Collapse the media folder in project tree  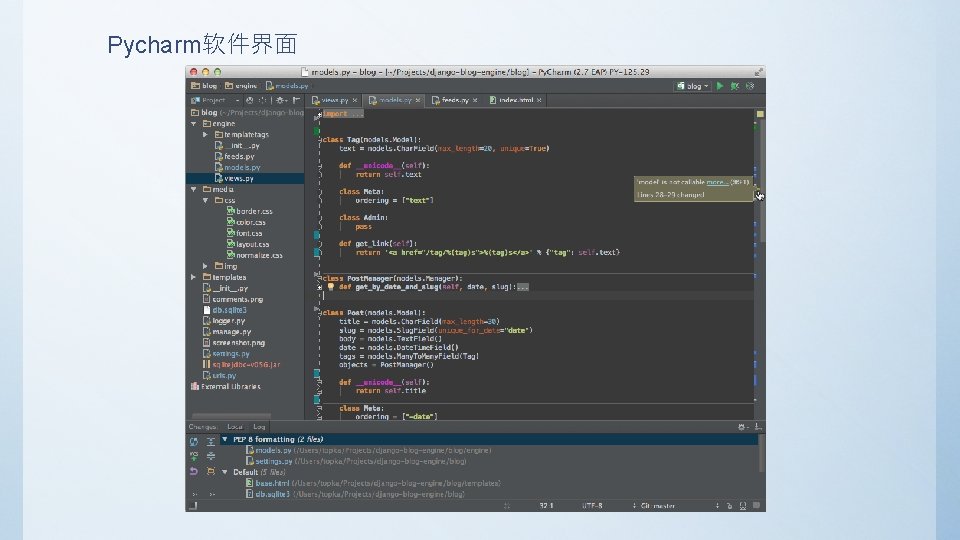coord(194,190)
